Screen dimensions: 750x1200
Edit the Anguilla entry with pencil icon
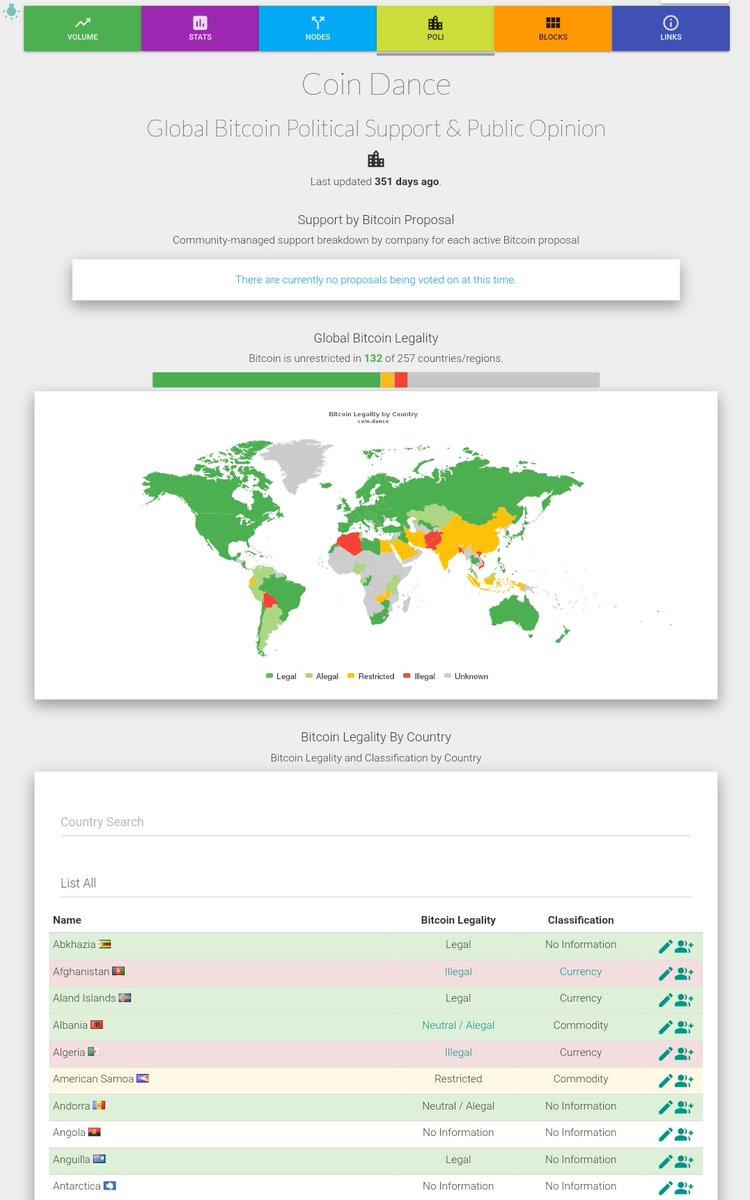pos(666,1161)
